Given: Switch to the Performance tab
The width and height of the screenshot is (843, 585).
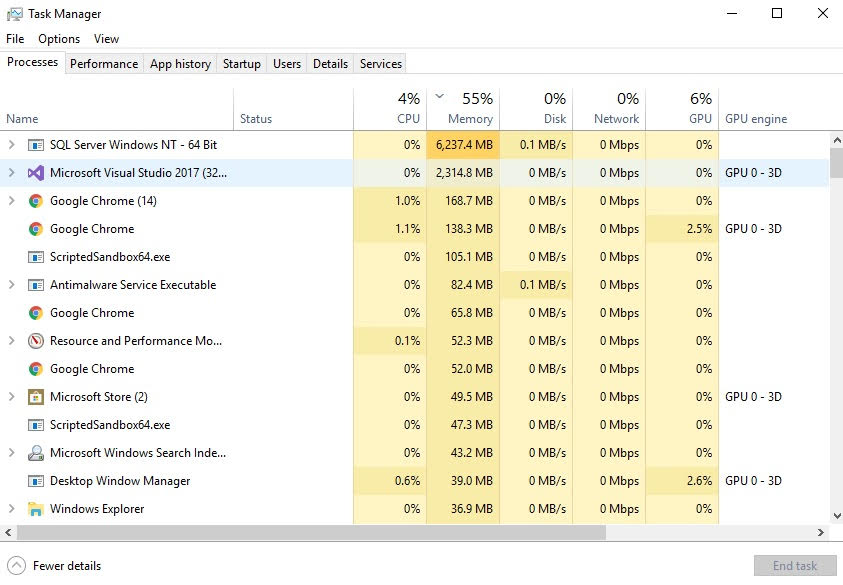Looking at the screenshot, I should (104, 64).
